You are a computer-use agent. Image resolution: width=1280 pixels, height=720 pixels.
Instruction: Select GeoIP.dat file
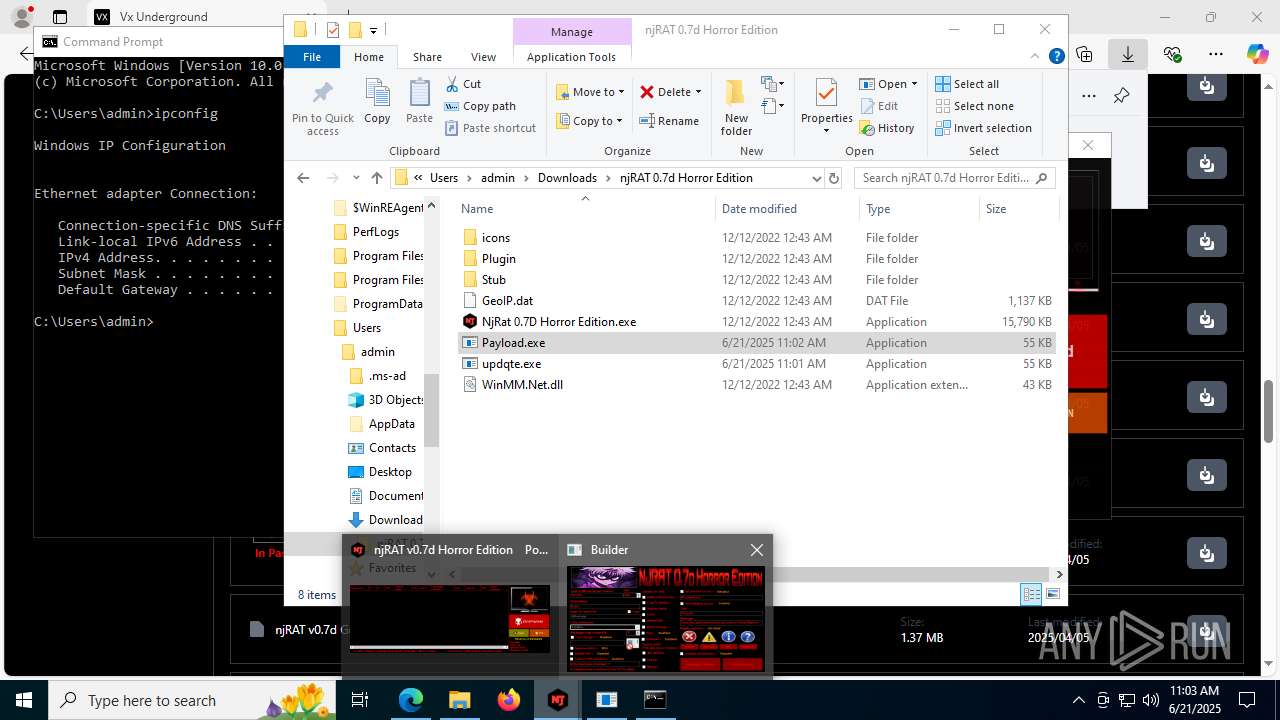click(x=757, y=301)
